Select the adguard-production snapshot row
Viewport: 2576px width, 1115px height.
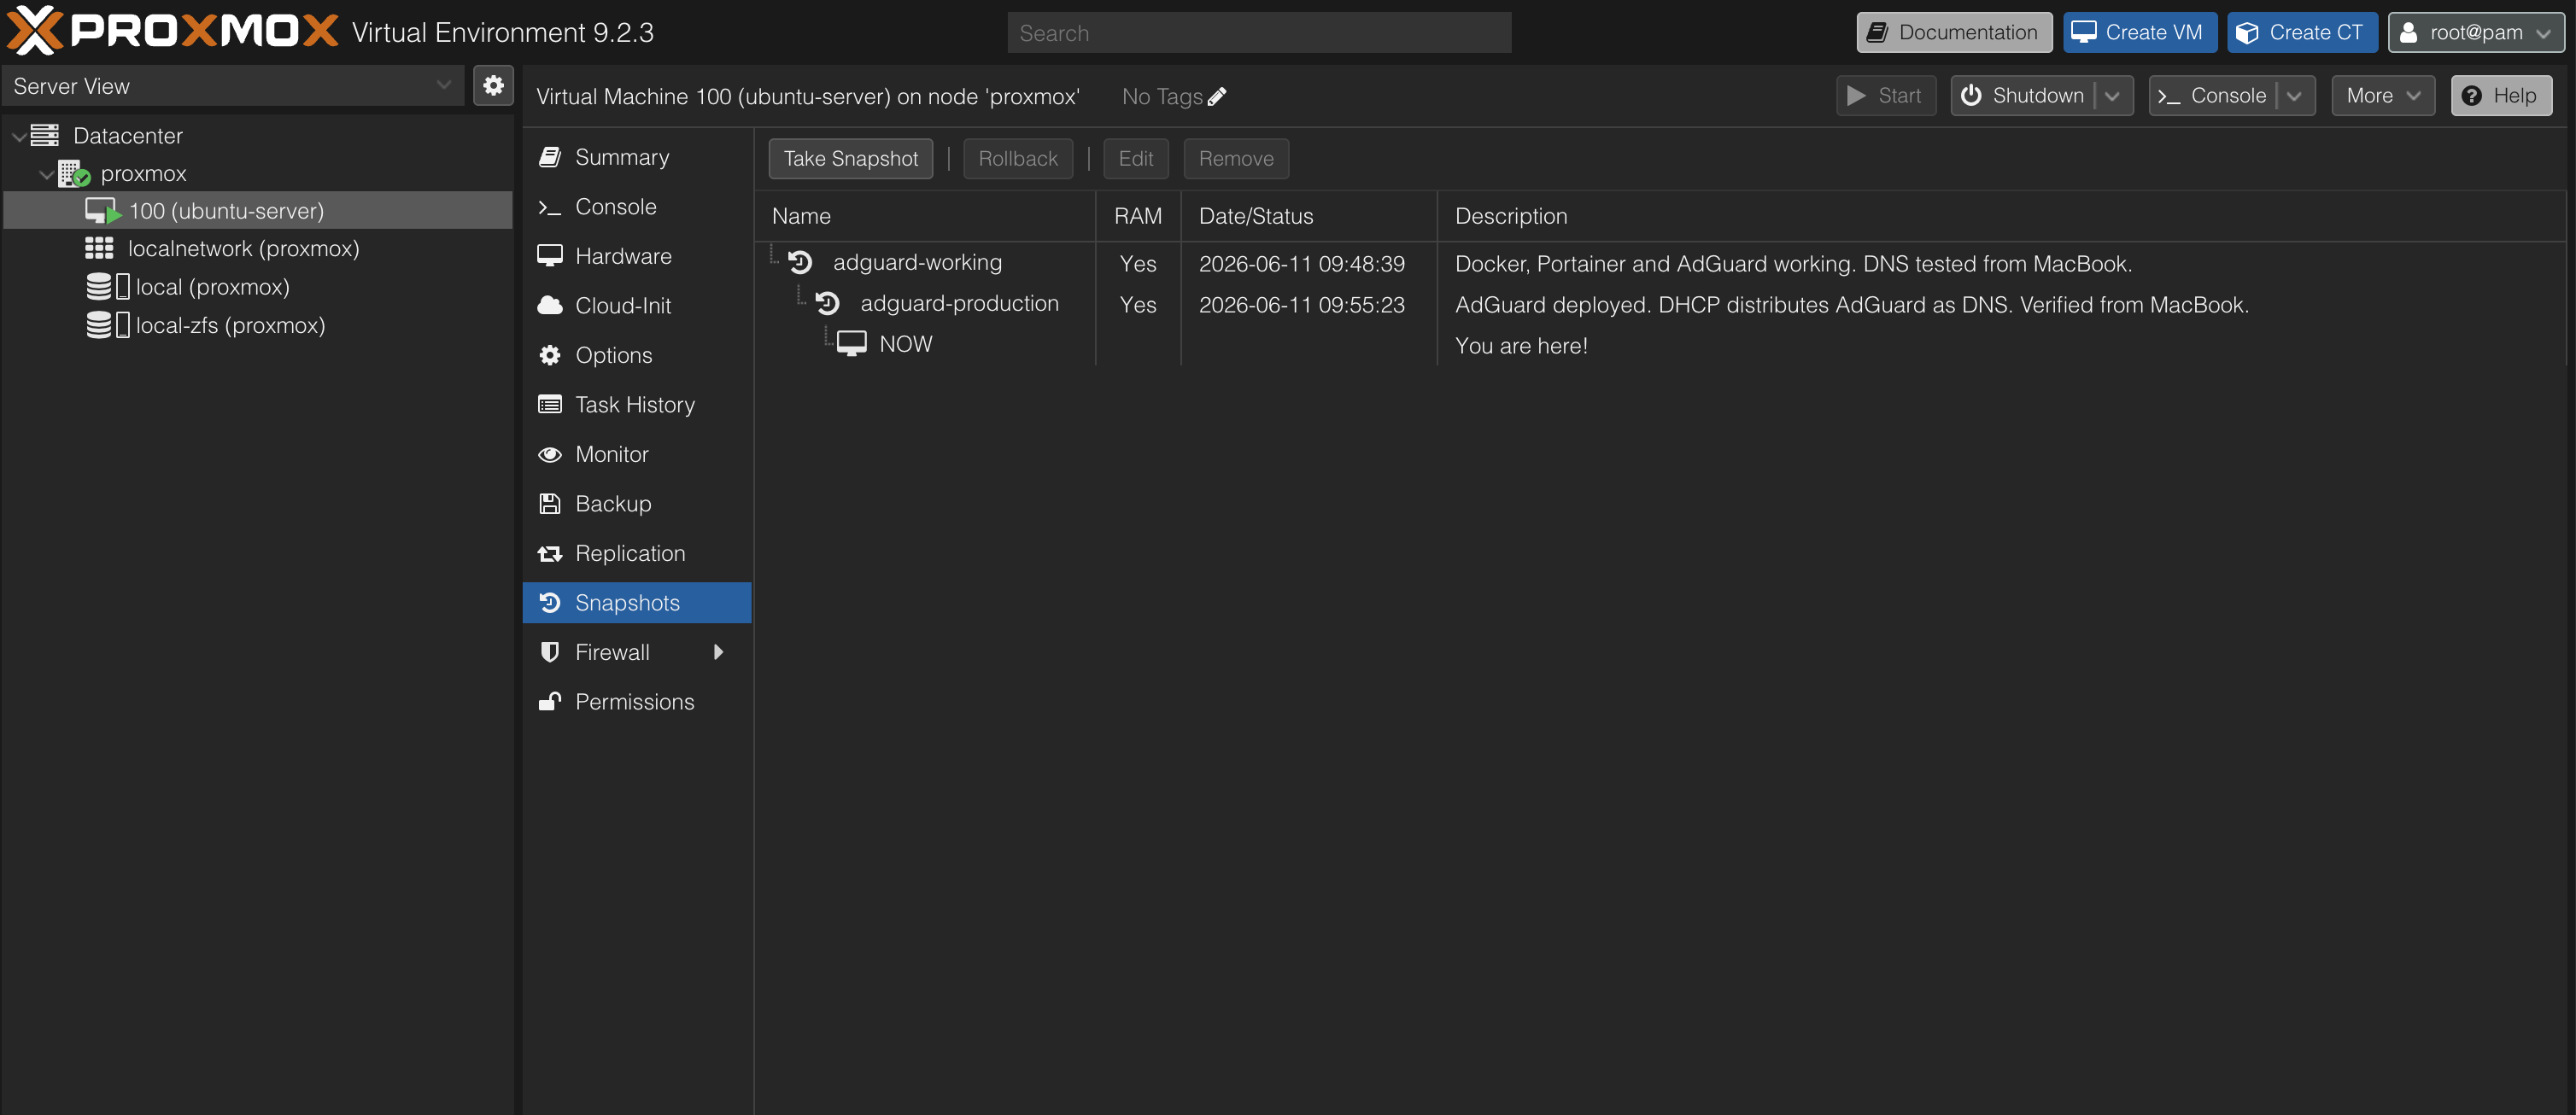point(1660,304)
